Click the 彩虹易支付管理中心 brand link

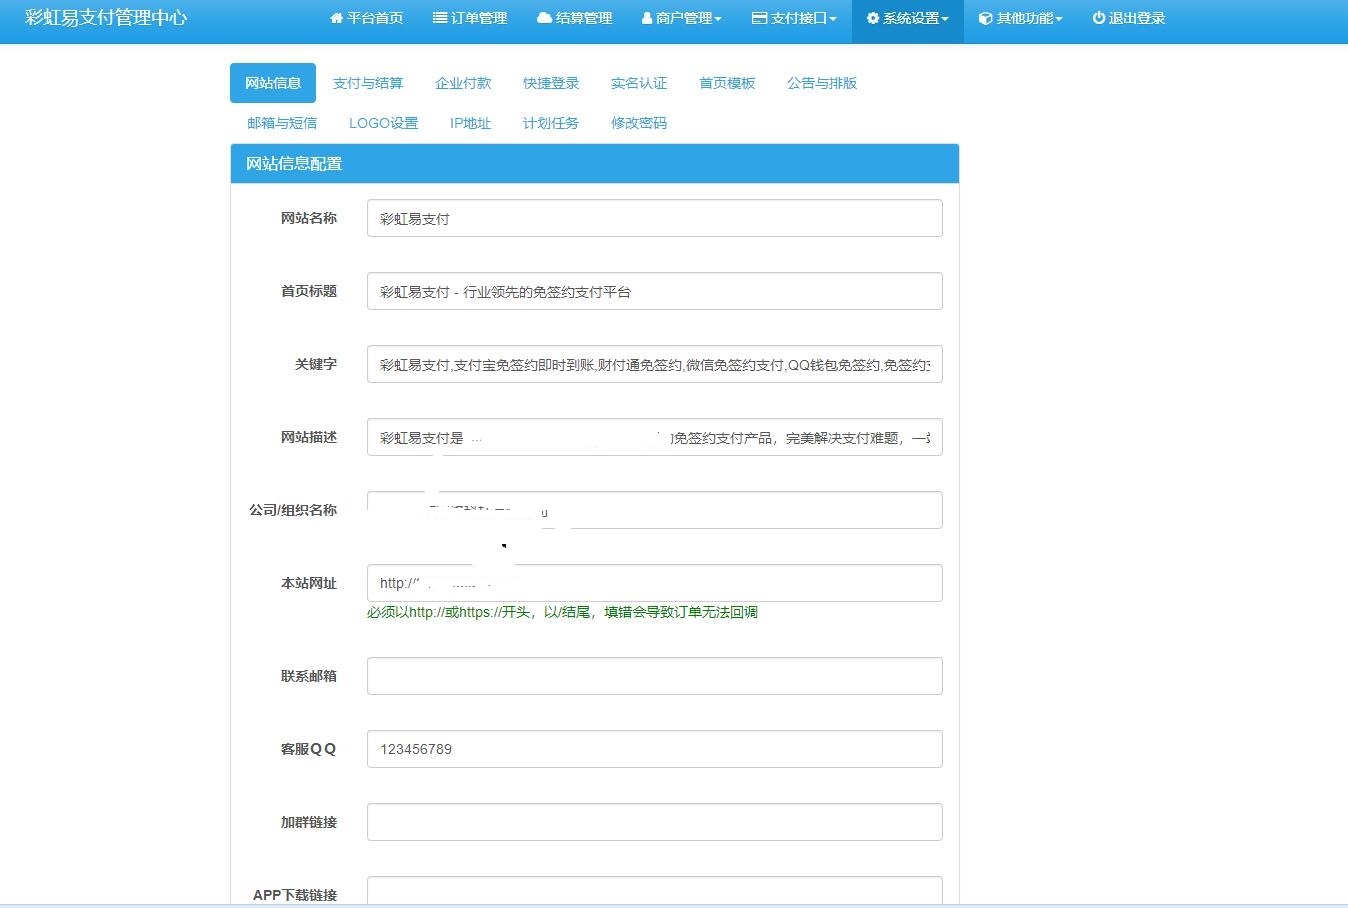click(106, 18)
